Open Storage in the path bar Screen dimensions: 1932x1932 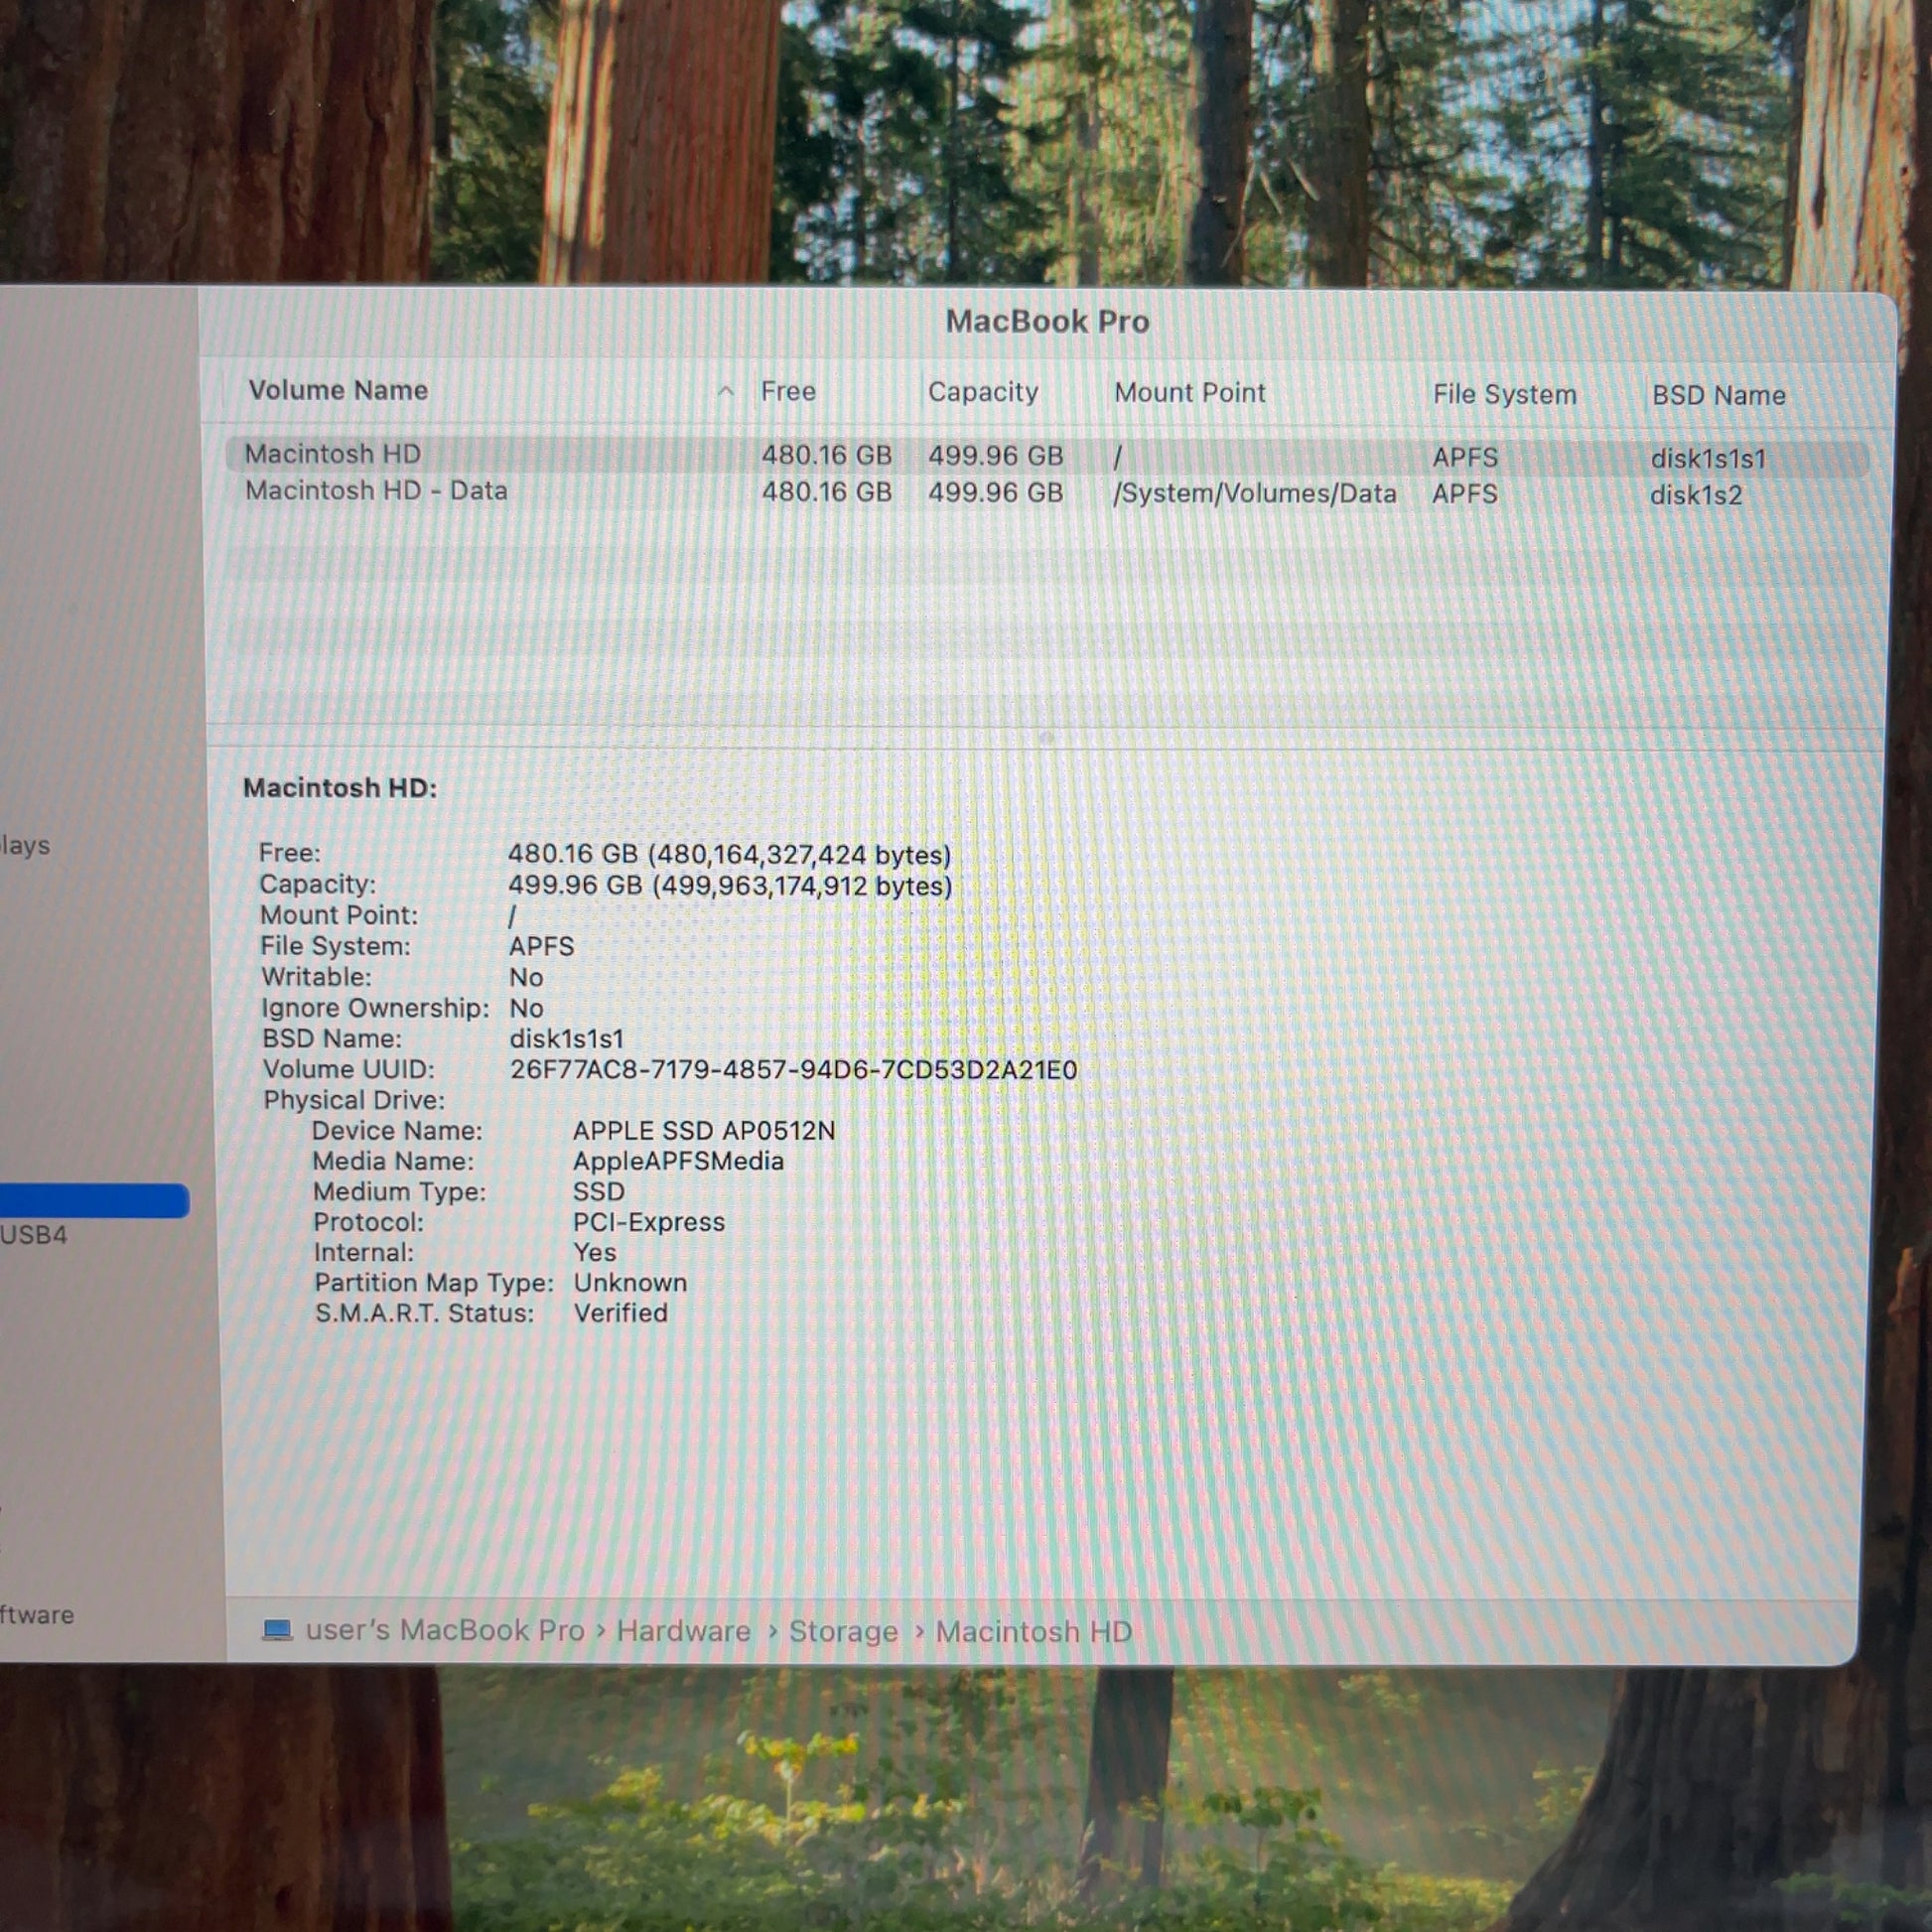pyautogui.click(x=843, y=1631)
